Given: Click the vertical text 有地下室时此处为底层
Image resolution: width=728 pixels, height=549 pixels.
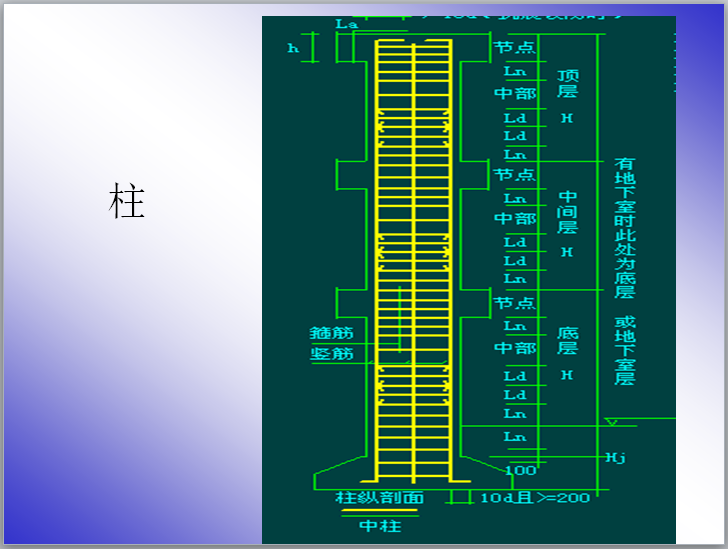Looking at the screenshot, I should 624,228.
